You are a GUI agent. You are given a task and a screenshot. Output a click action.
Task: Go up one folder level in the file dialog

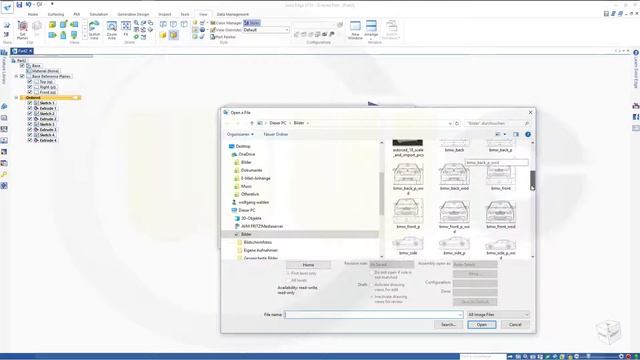[252, 123]
